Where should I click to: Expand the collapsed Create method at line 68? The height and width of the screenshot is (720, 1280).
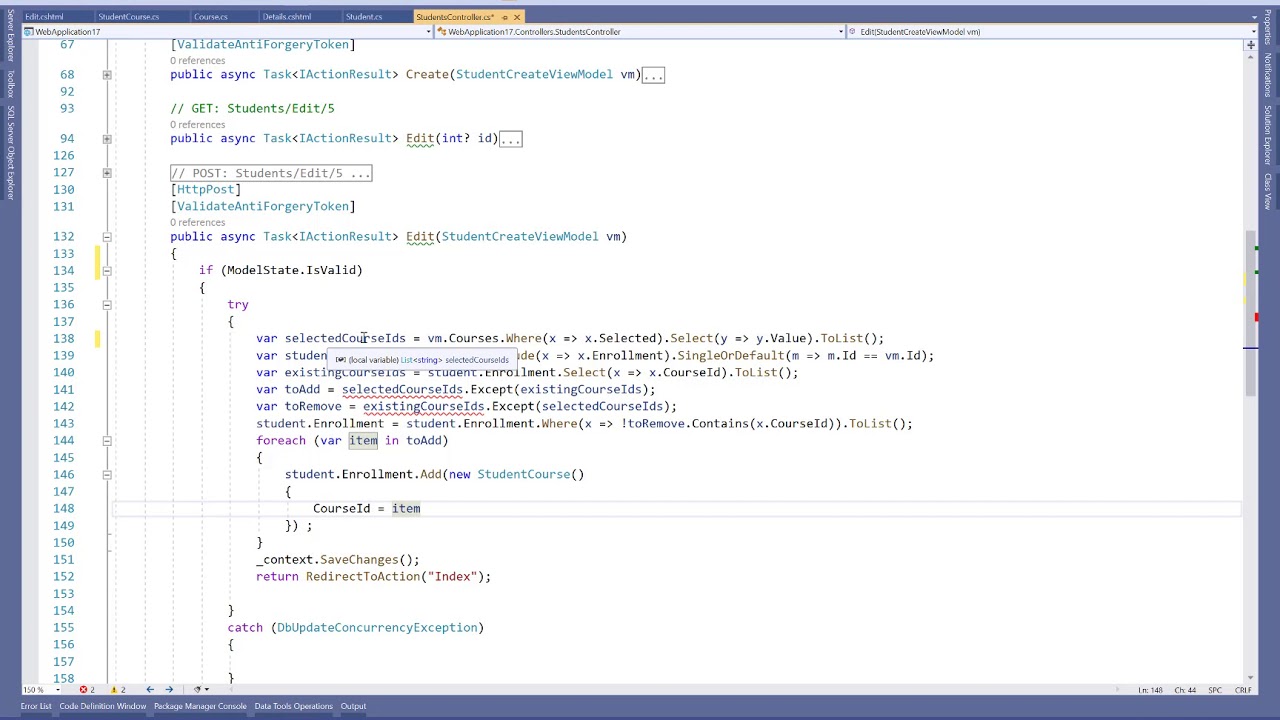point(106,74)
